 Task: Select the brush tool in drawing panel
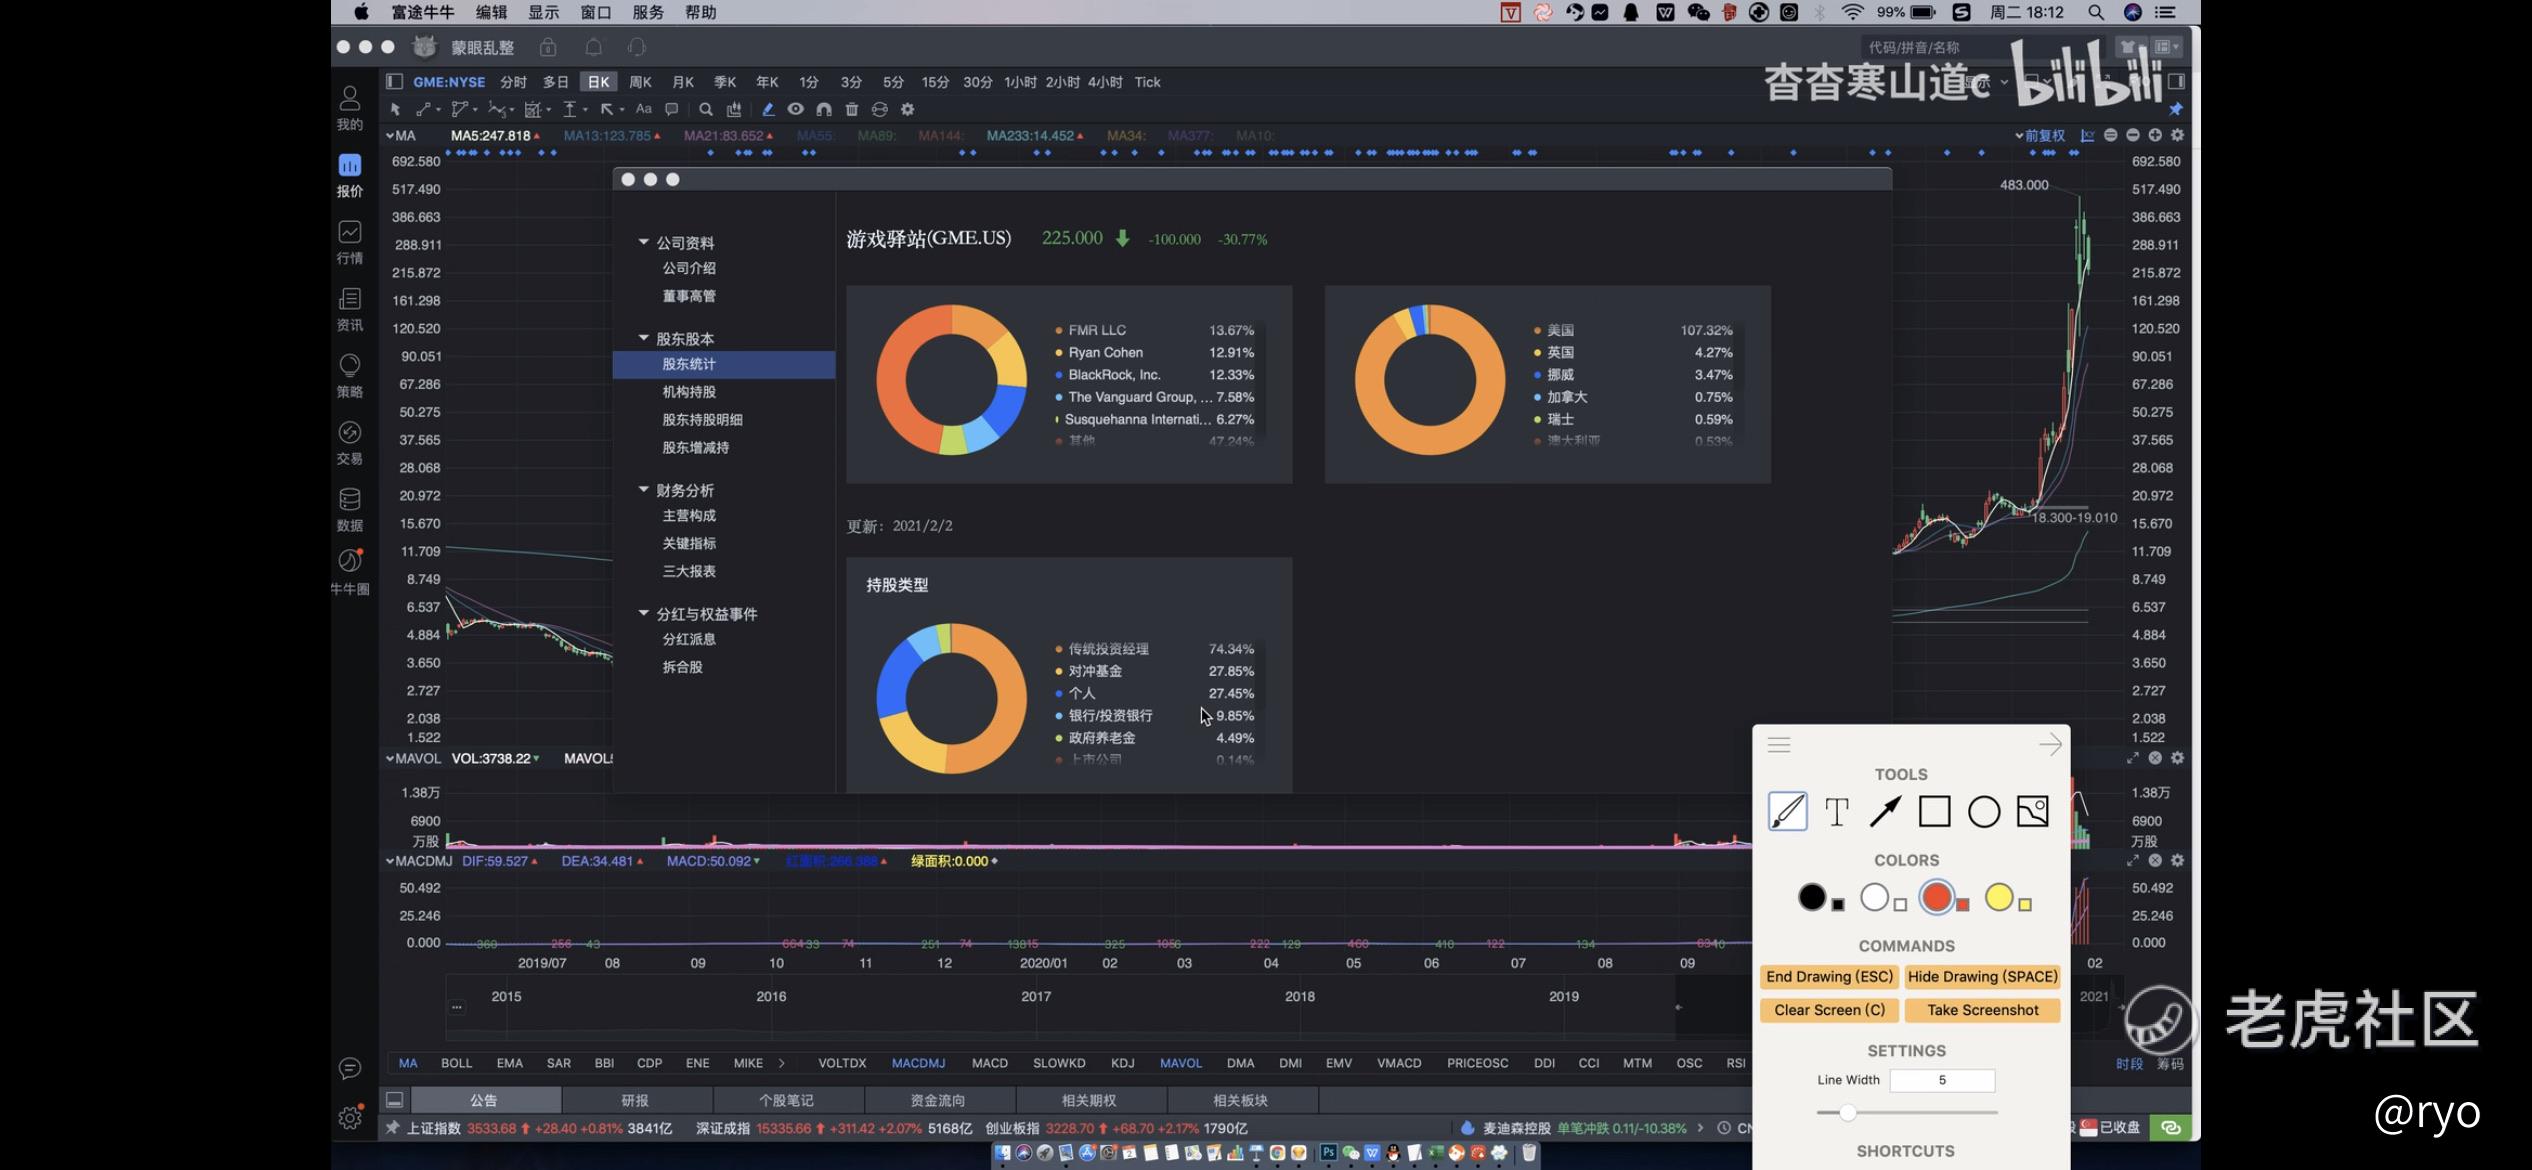pyautogui.click(x=1787, y=811)
